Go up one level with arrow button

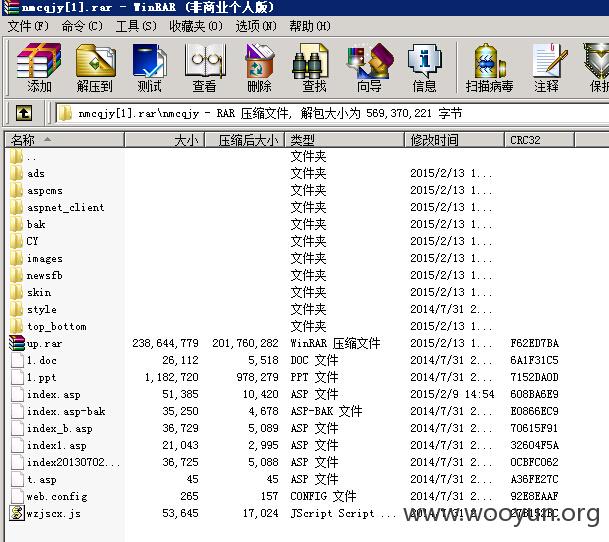pyautogui.click(x=24, y=113)
